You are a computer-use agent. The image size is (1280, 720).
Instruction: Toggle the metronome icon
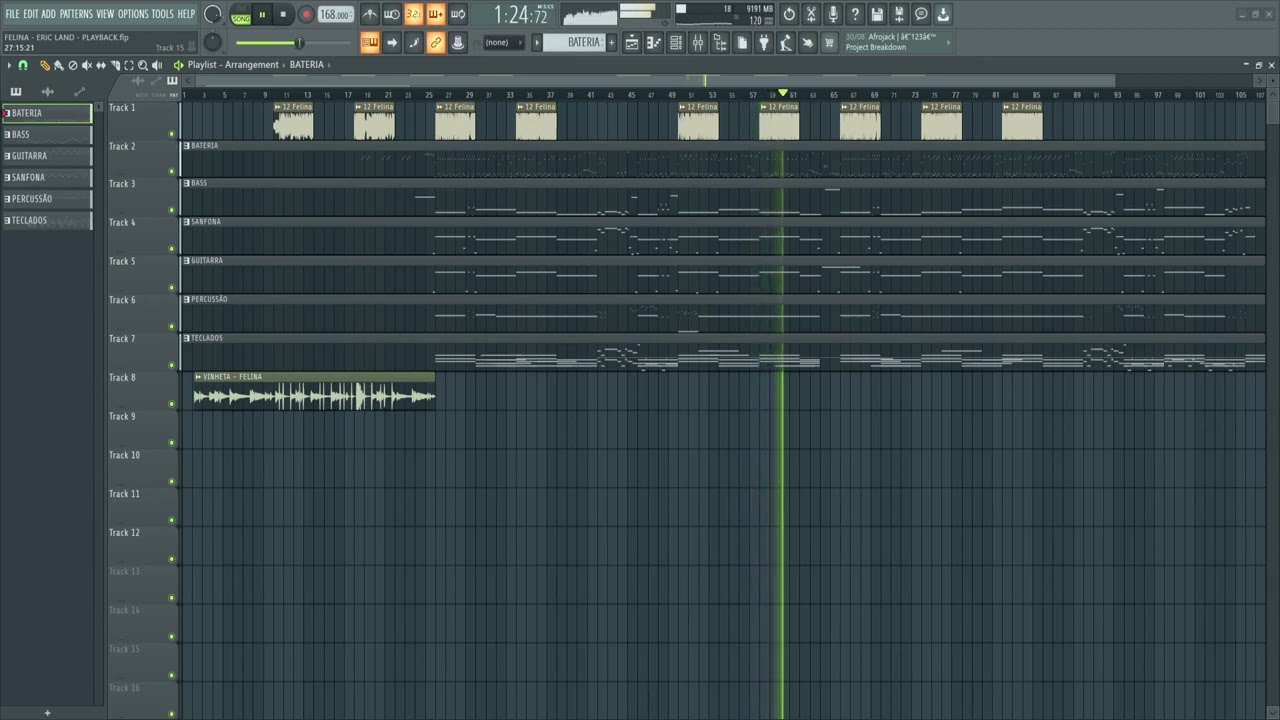click(370, 14)
